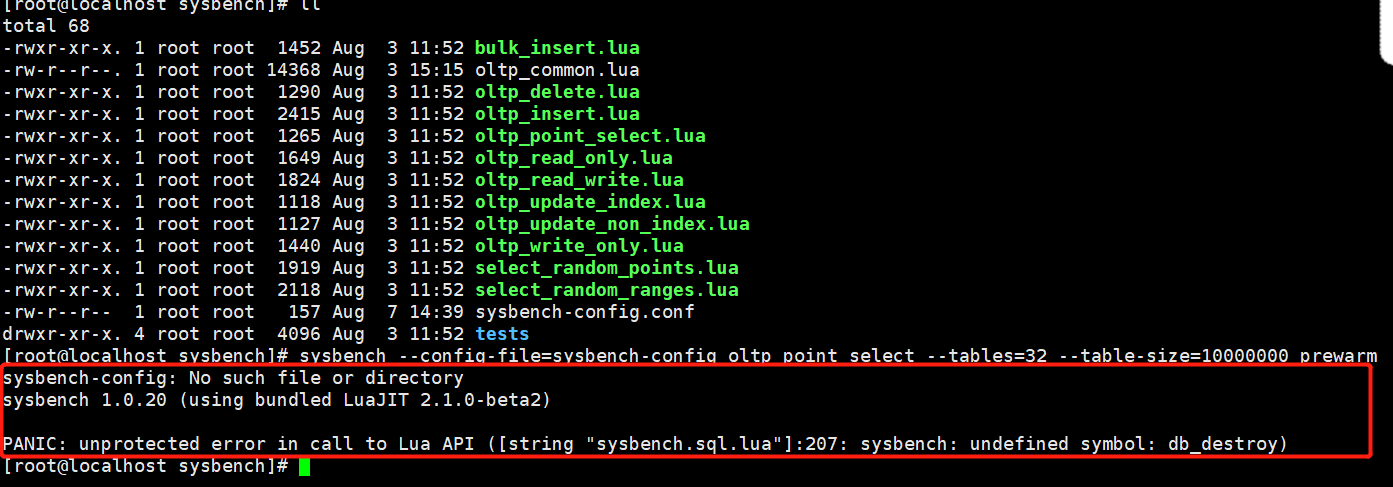This screenshot has width=1393, height=487.
Task: Click the sysbench-config.conf file name
Action: coord(584,312)
